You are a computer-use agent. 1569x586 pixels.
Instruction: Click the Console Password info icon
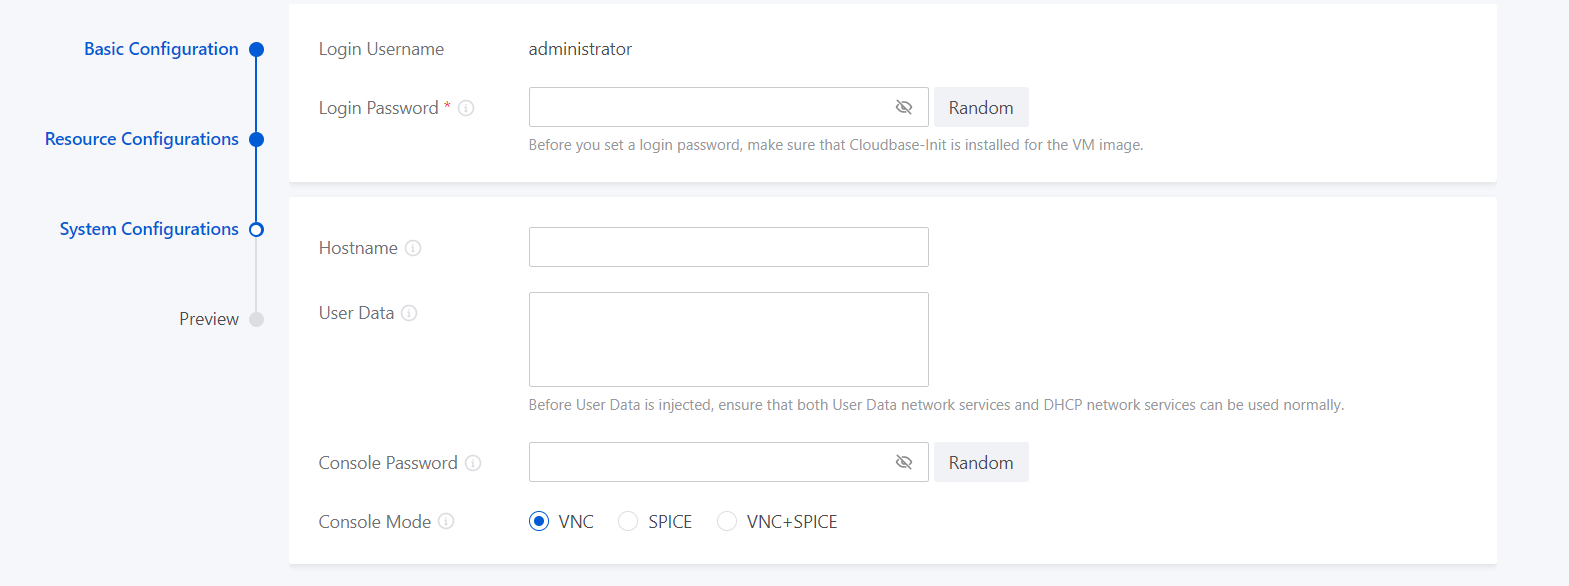pyautogui.click(x=473, y=463)
